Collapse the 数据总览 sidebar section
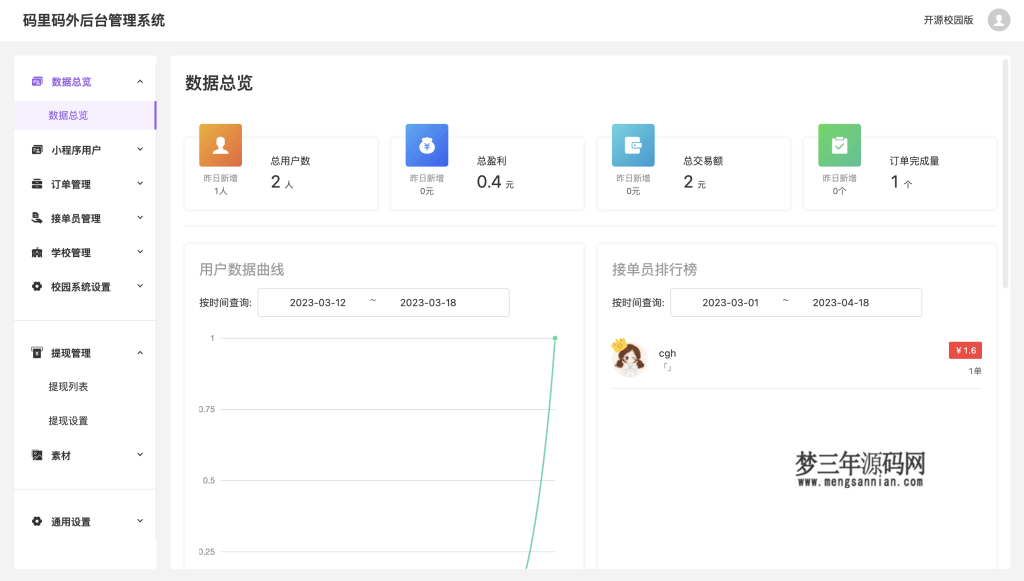The image size is (1024, 581). pos(141,81)
